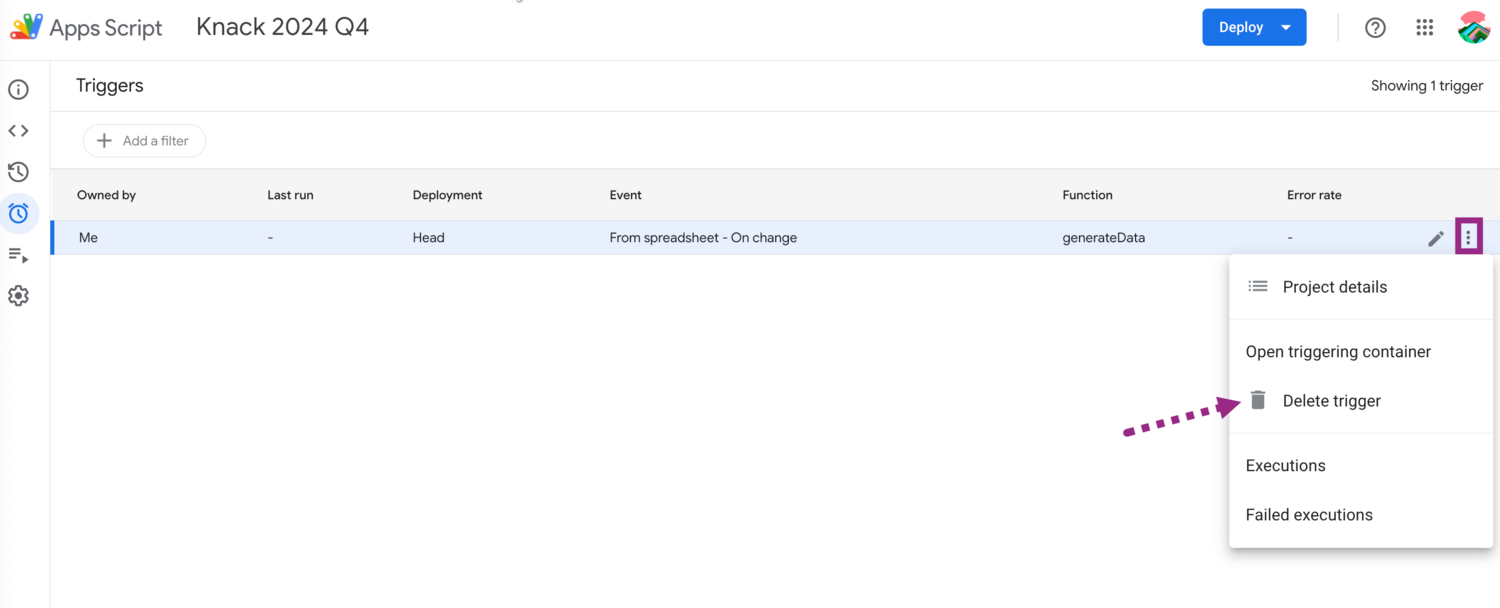
Task: Click the Apps Script logo
Action: coord(27,28)
